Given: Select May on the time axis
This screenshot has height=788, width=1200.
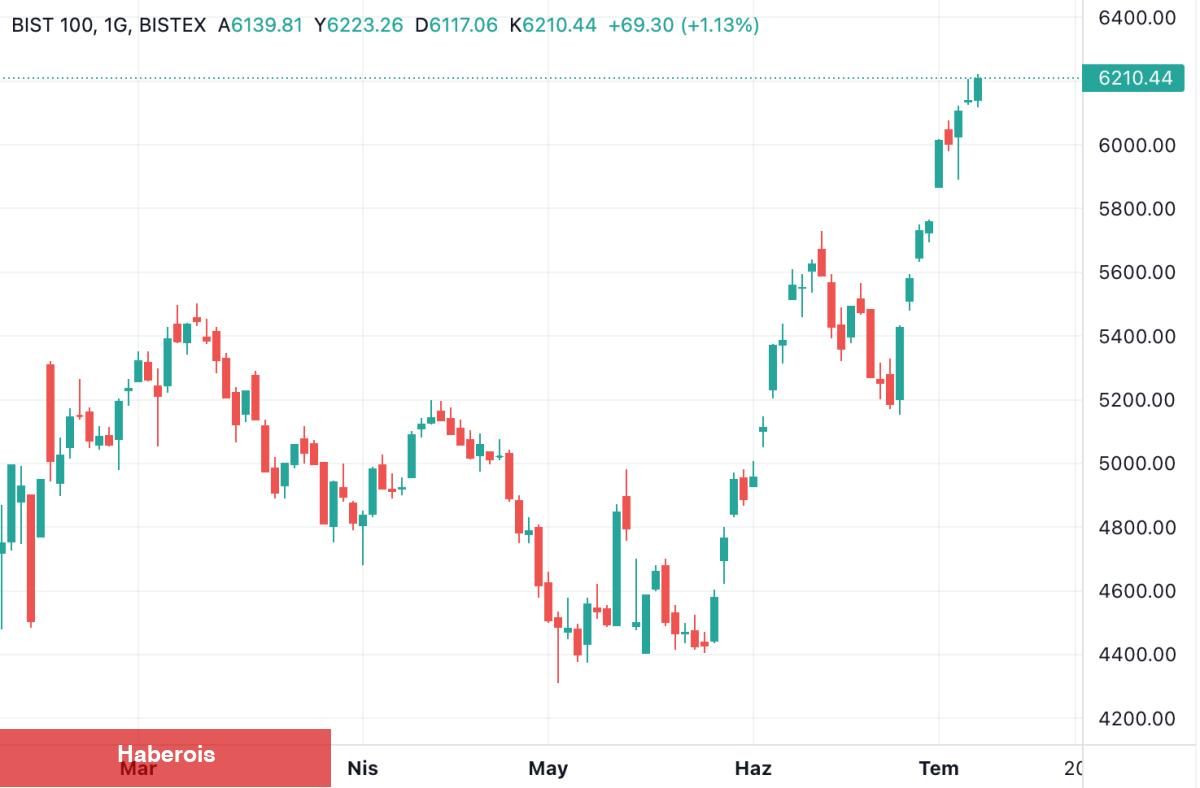Looking at the screenshot, I should [548, 768].
